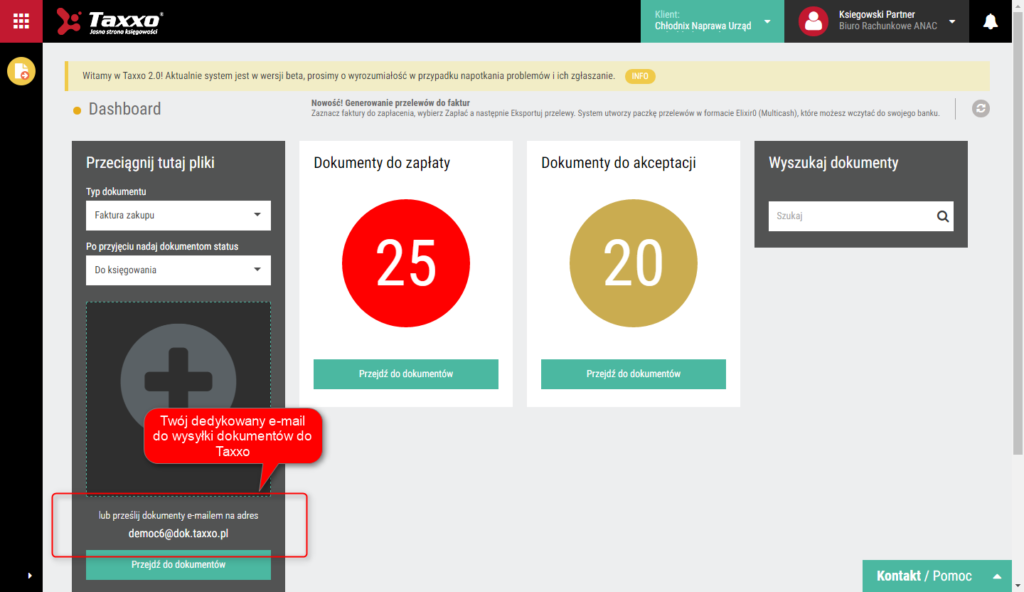This screenshot has width=1024, height=592.
Task: Click the Taxxo logo
Action: point(109,22)
